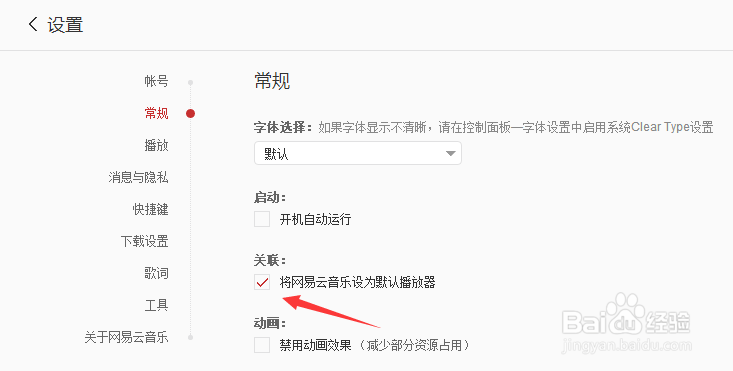Enable the 开机自动运行 checkbox
Viewport: 733px width, 371px height.
[x=262, y=219]
